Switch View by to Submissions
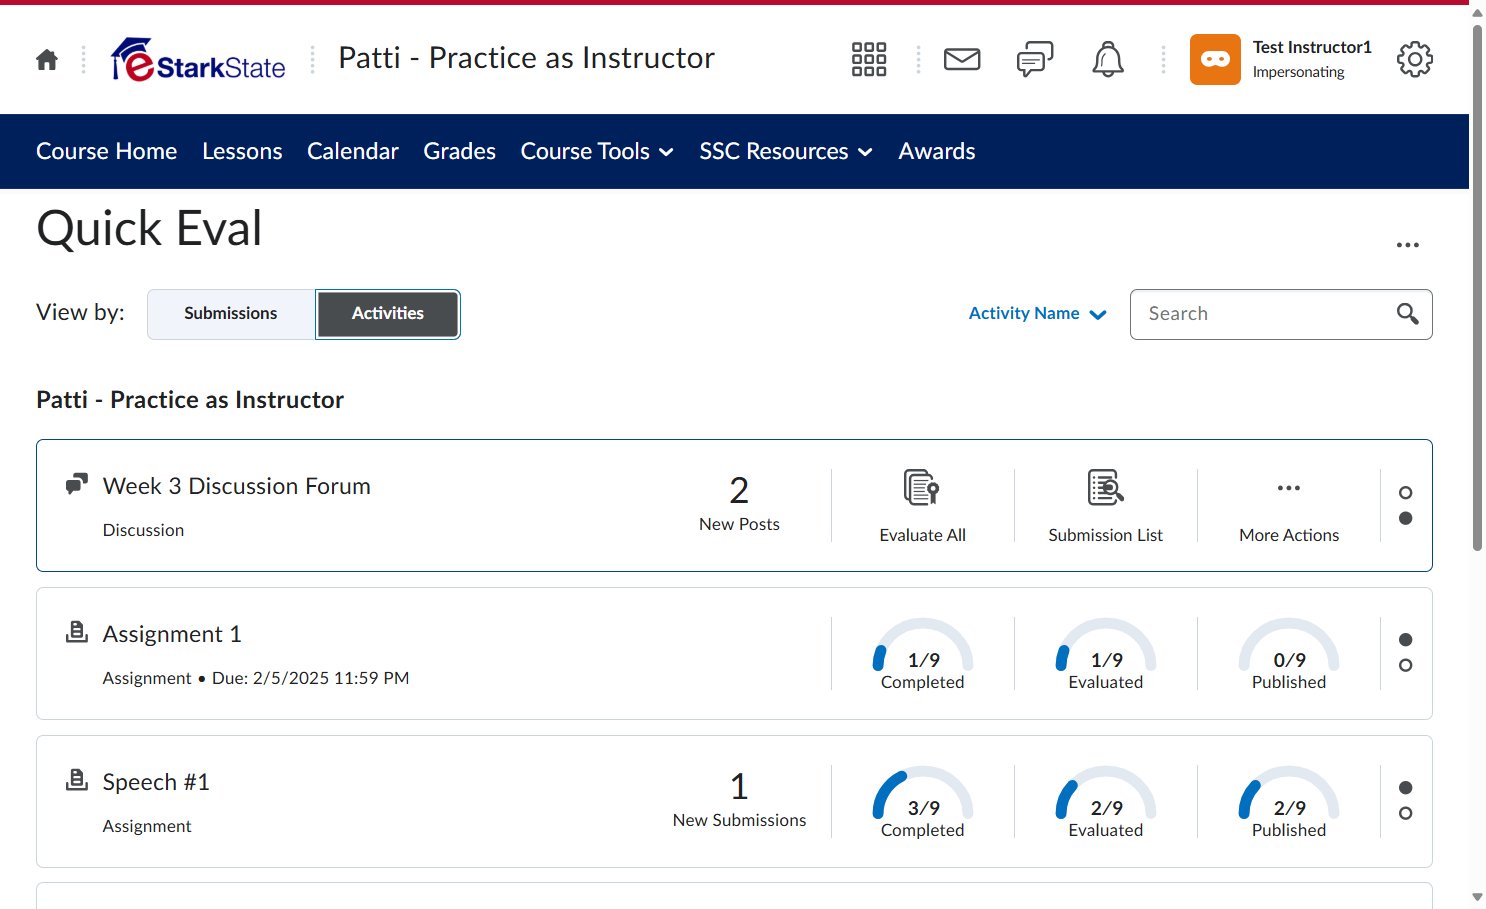This screenshot has height=909, width=1486. point(231,314)
